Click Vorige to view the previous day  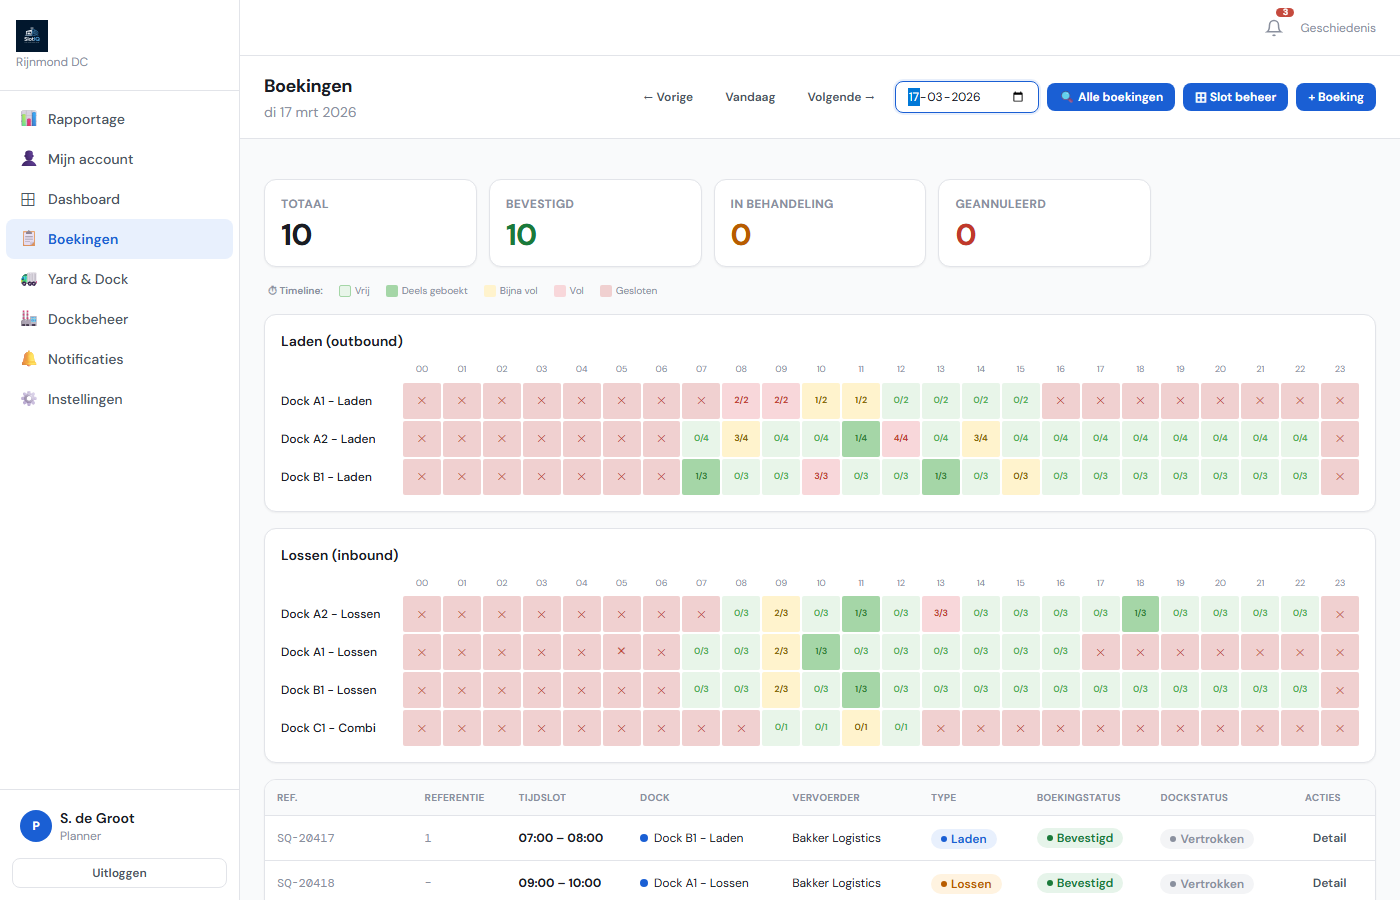668,97
